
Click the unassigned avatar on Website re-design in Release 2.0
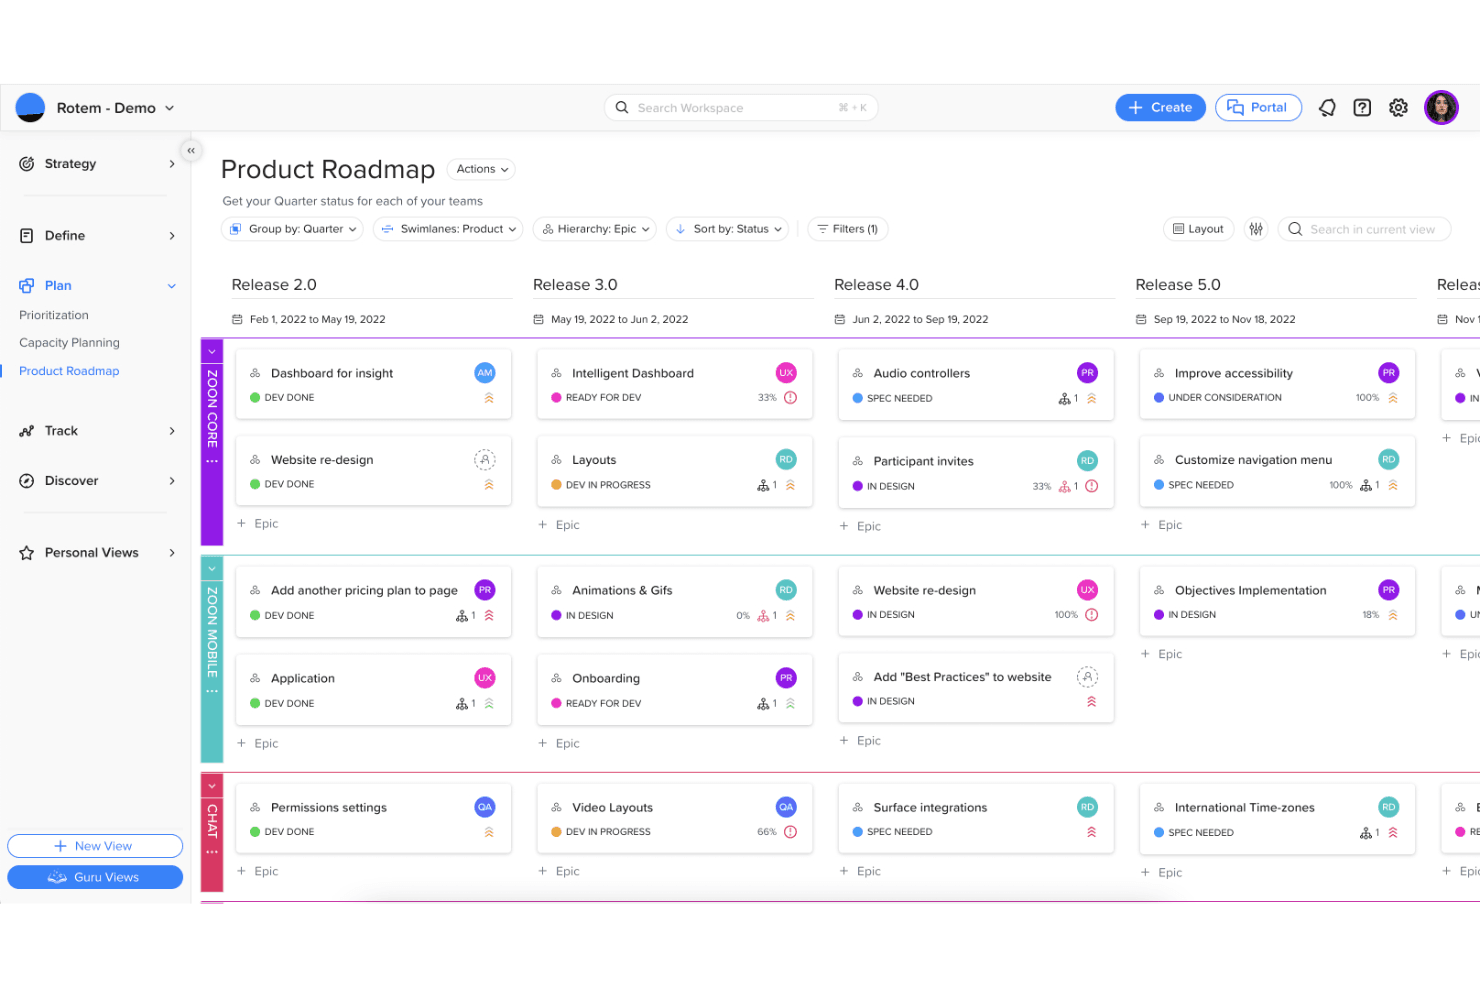(485, 460)
